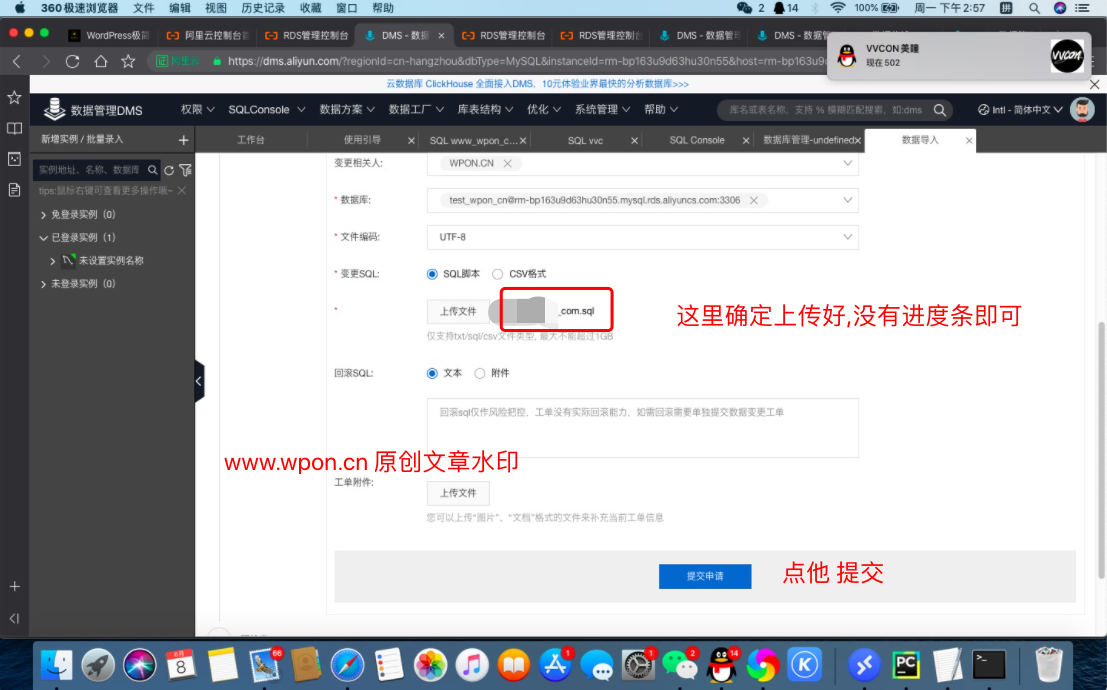Click the top database name search box

point(825,110)
